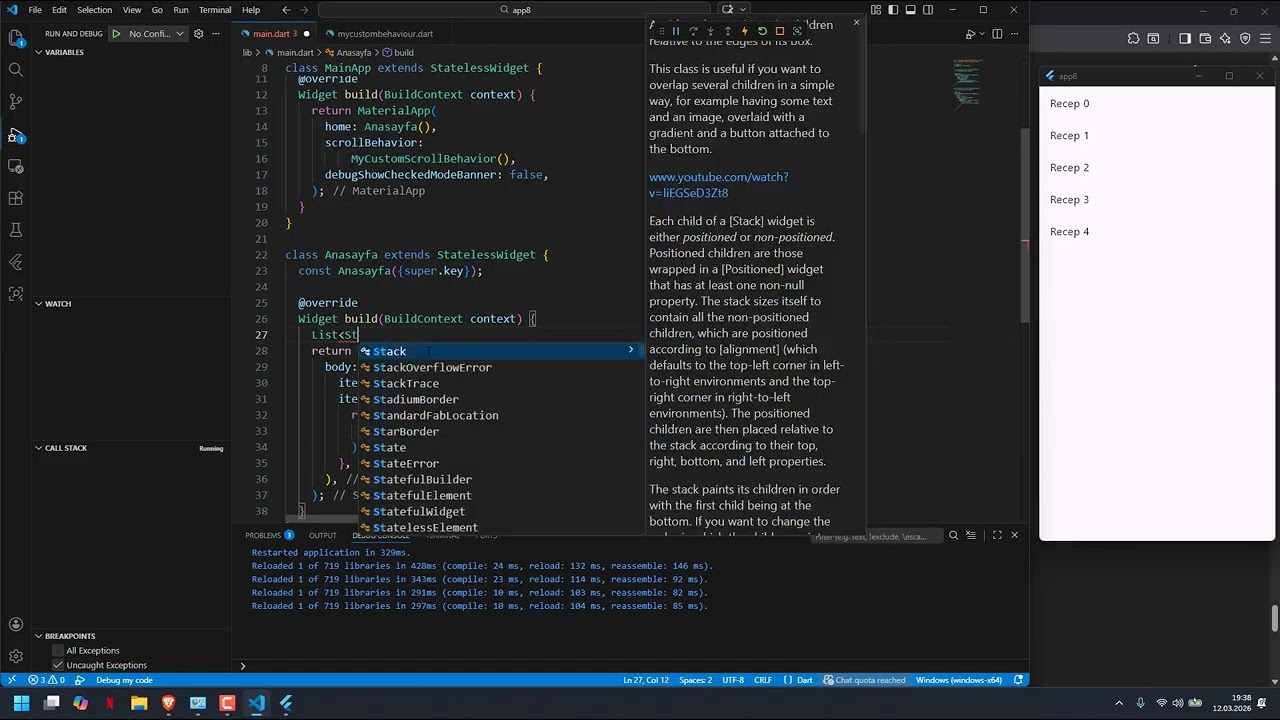1280x720 pixels.
Task: Open the Extensions view icon
Action: click(x=16, y=198)
